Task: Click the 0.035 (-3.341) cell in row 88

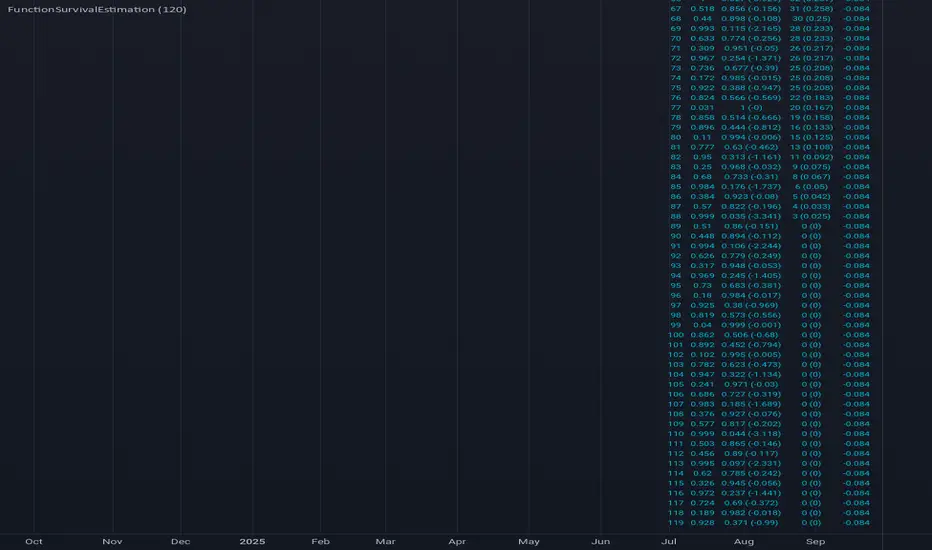Action: 751,216
